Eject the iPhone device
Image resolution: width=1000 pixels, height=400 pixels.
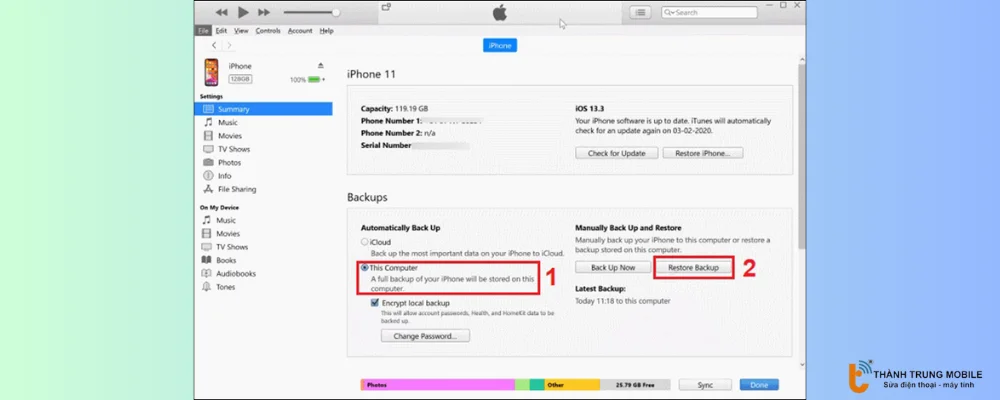point(321,66)
